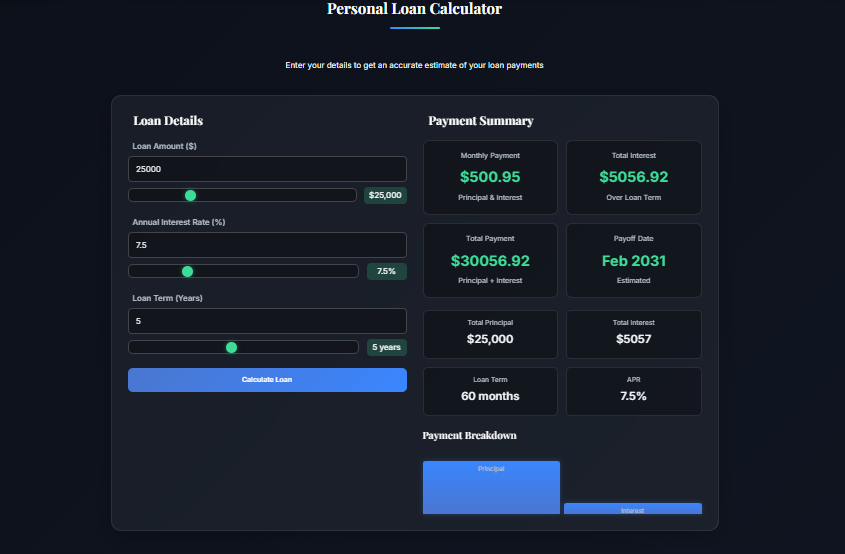845x554 pixels.
Task: Click the Total Principal $25,000 value
Action: 490,340
